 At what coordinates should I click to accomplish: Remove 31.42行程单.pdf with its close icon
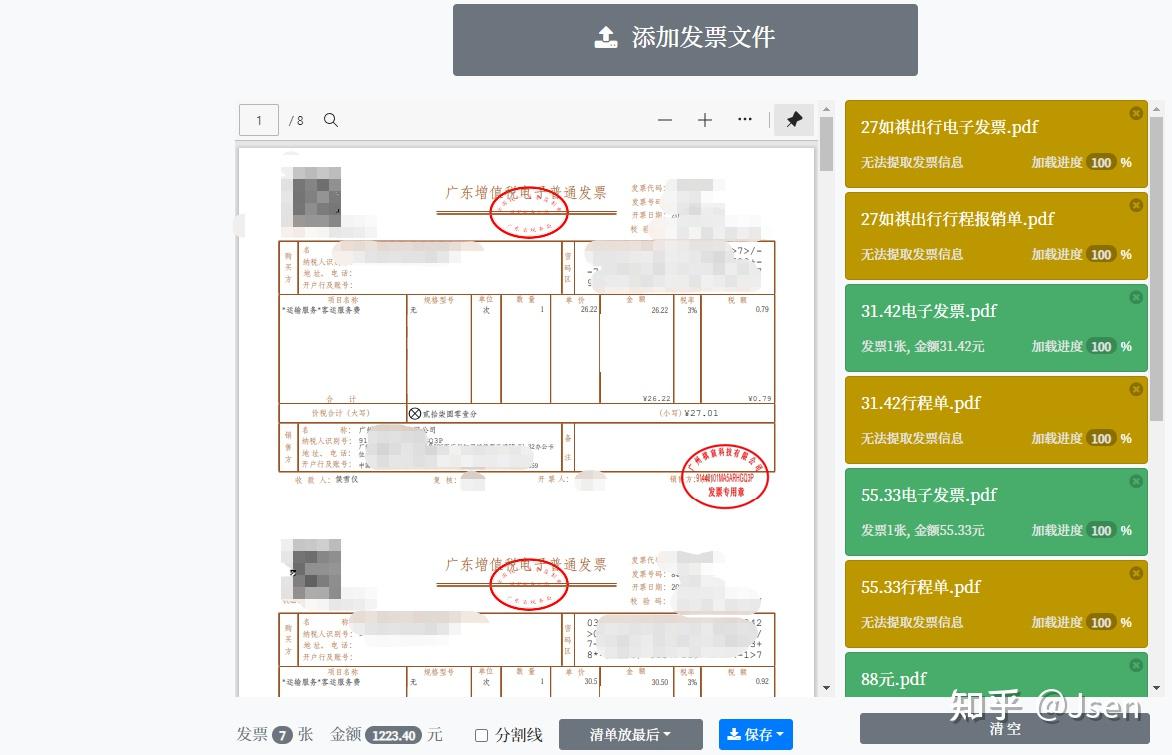pyautogui.click(x=1135, y=389)
